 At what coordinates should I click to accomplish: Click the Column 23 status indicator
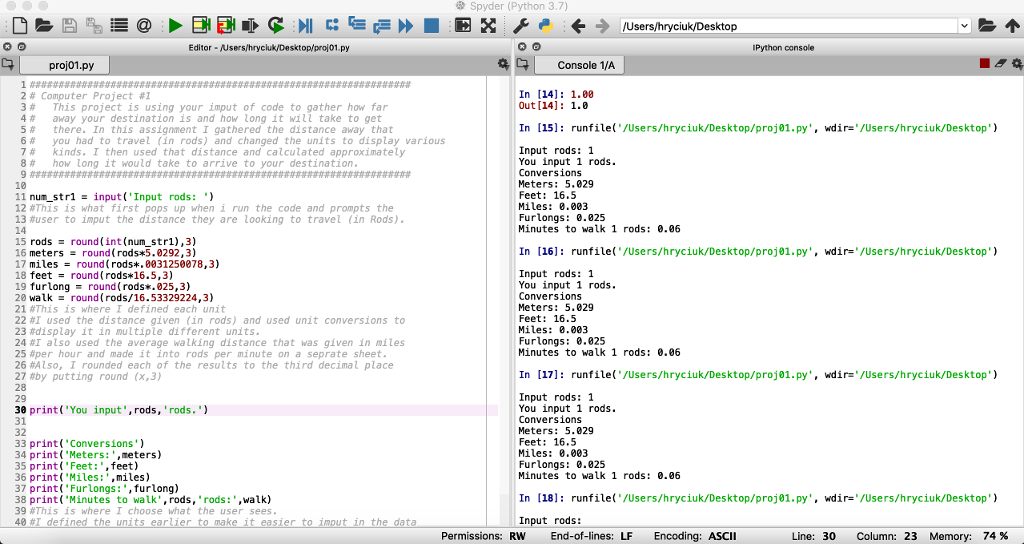pyautogui.click(x=887, y=536)
